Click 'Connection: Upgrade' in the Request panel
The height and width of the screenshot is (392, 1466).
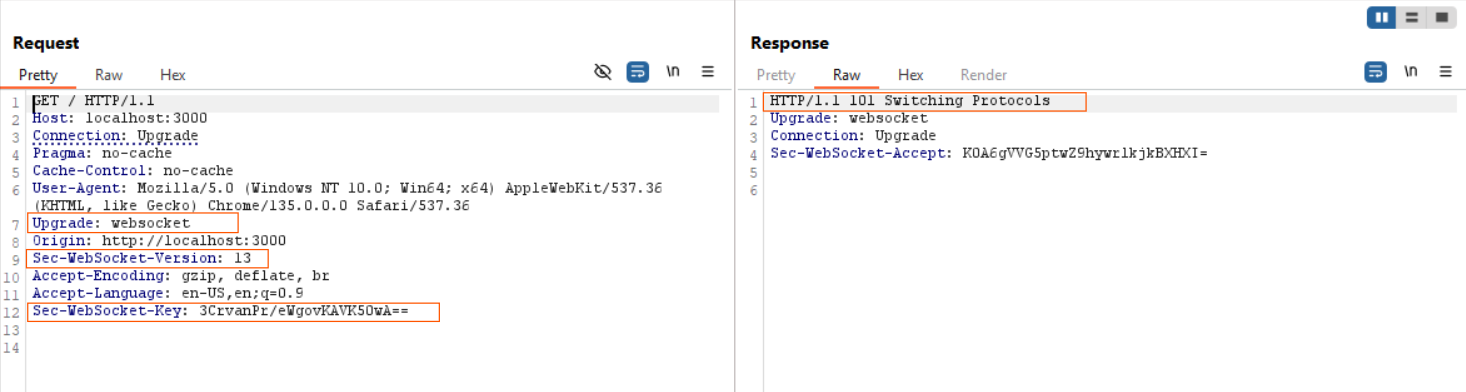[115, 136]
